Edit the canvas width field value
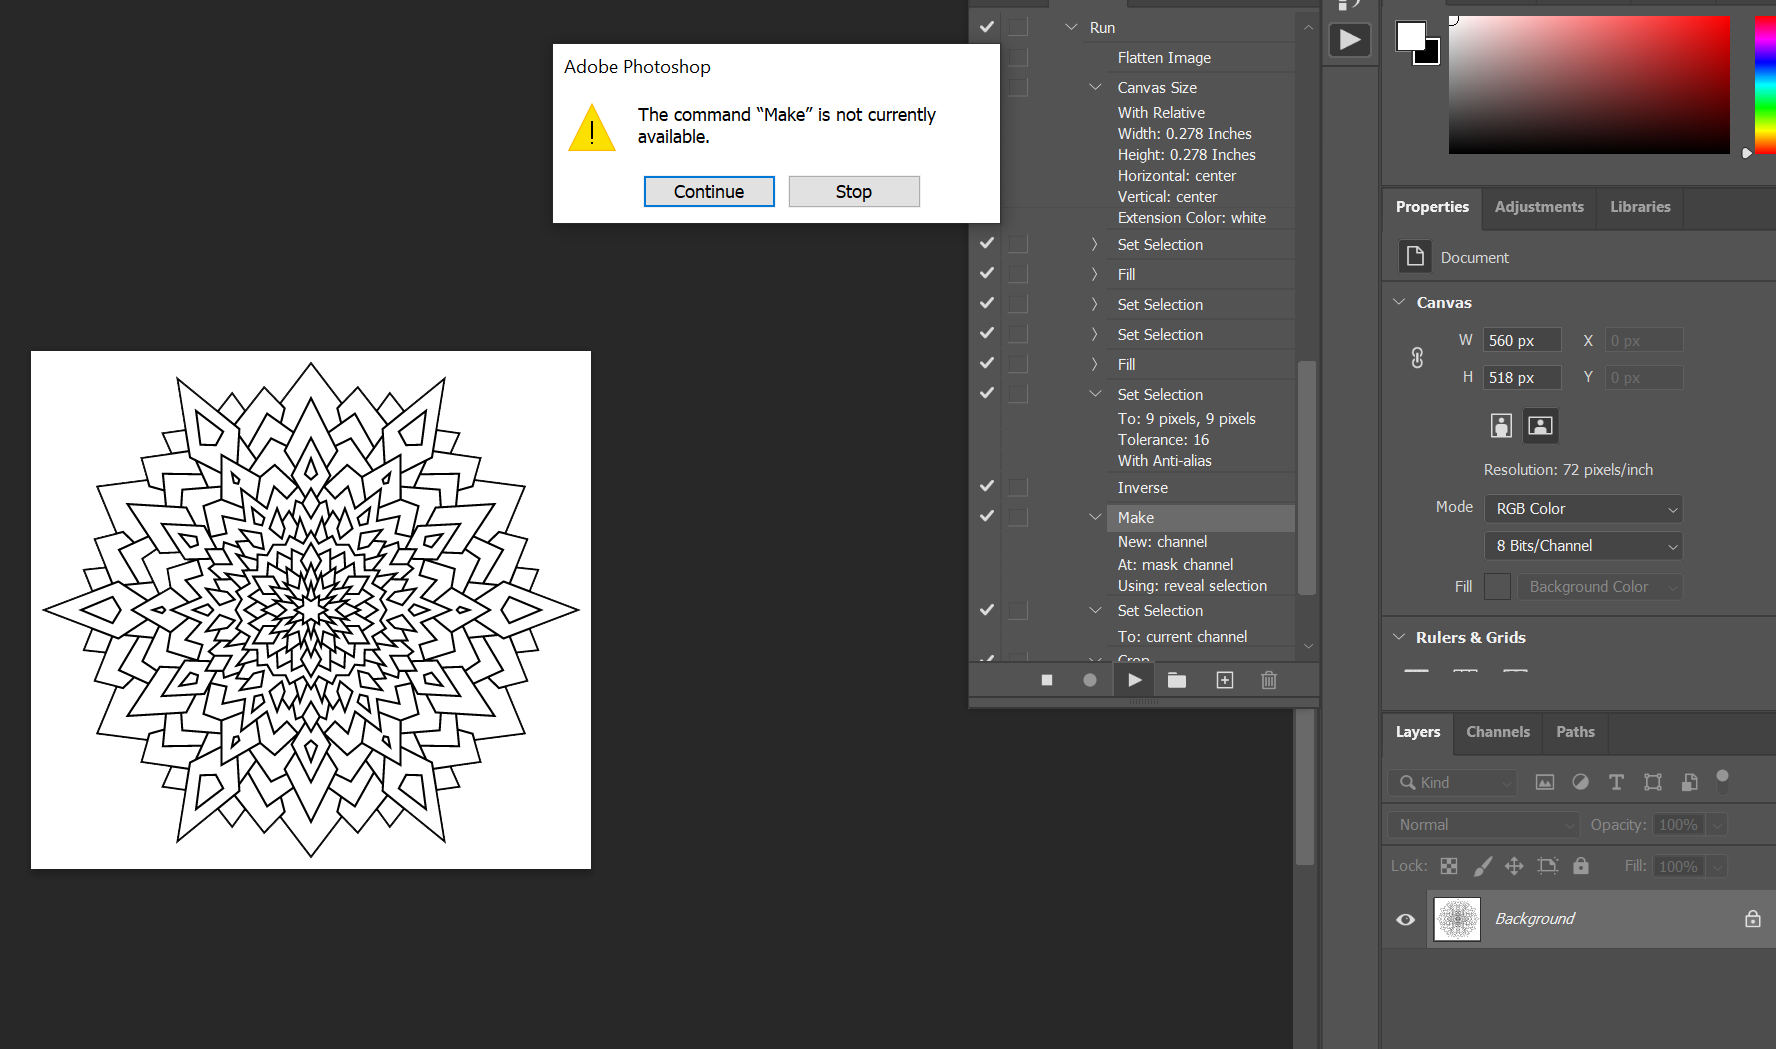Screen dimensions: 1776x1049 1521,340
